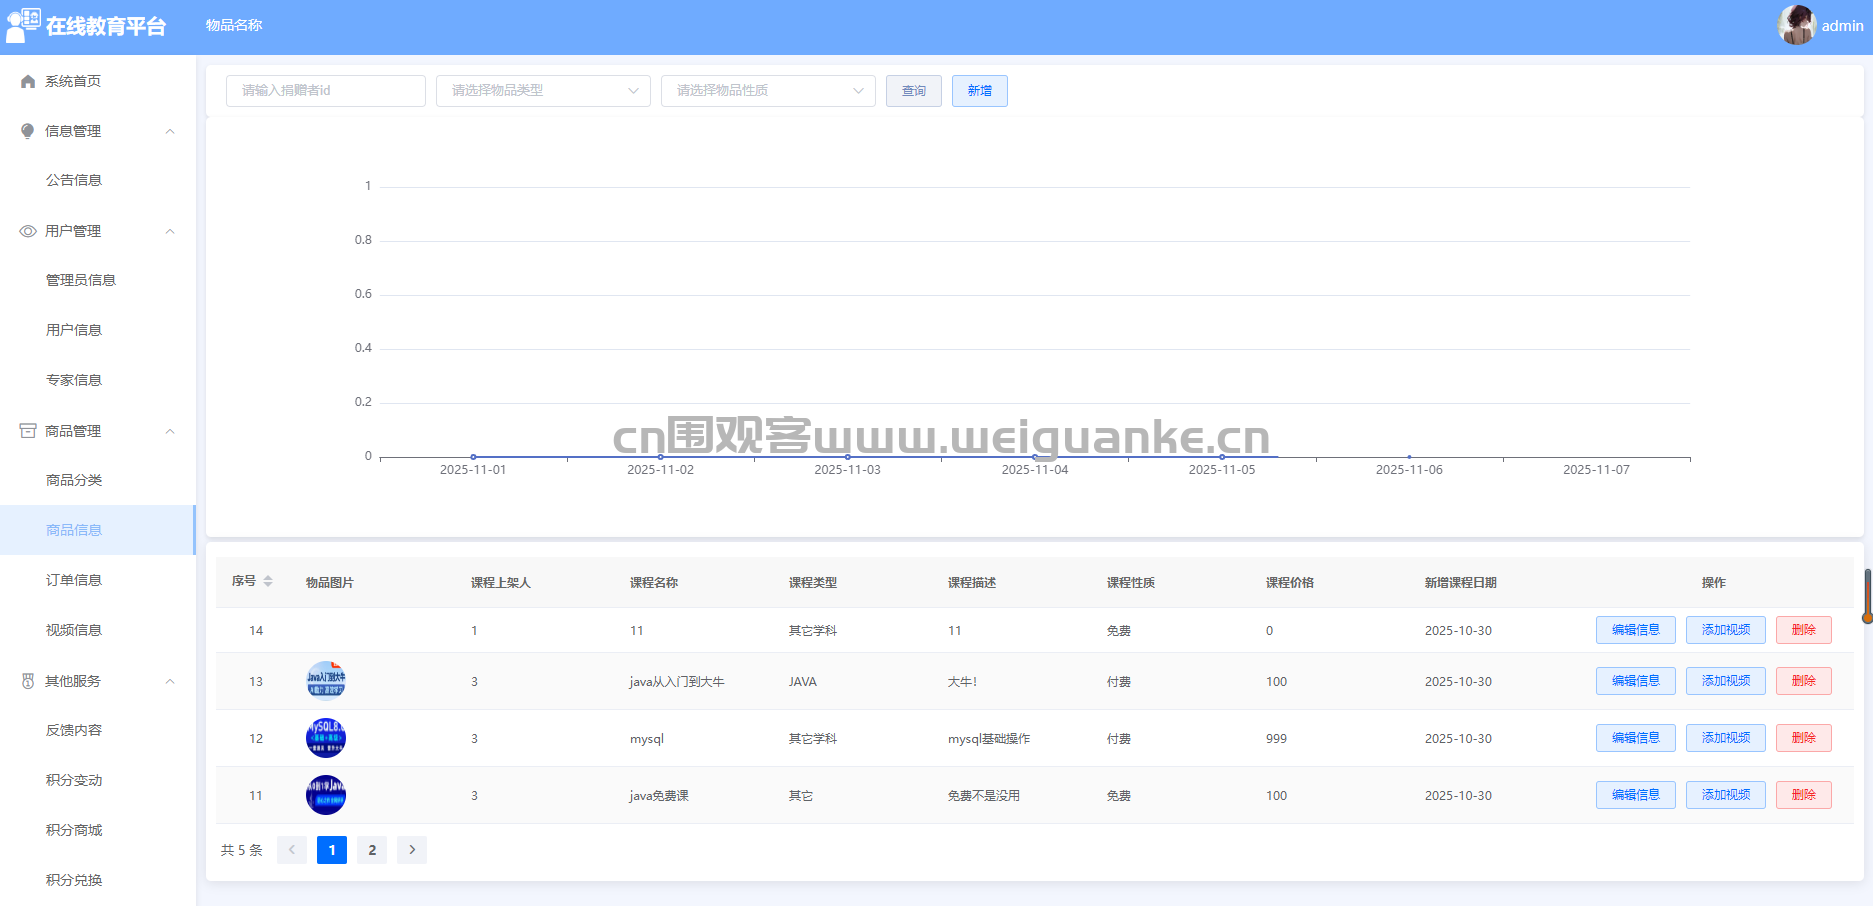Click the archive box icon next to 商品管理
Screen dimensions: 1873x906
[28, 431]
